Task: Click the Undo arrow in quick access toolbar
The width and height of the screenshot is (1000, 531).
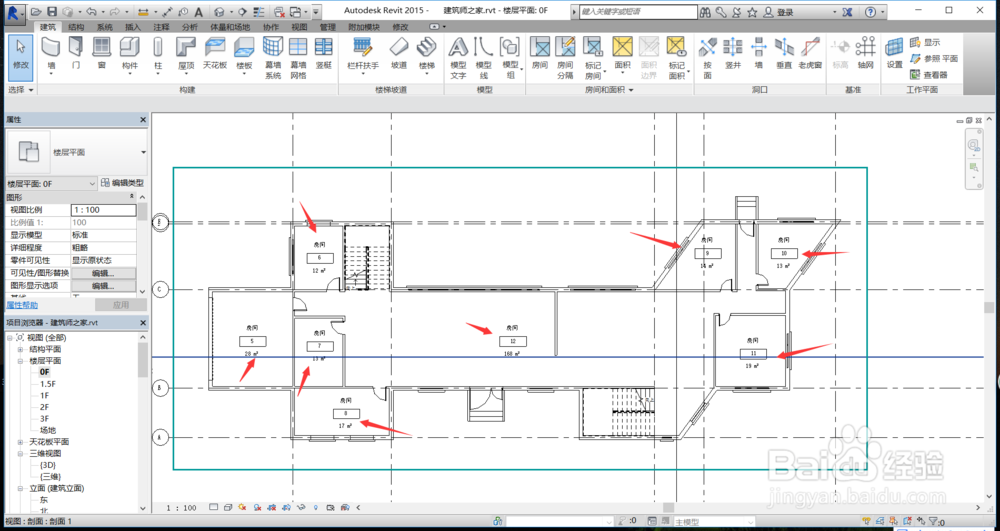Action: (x=91, y=11)
